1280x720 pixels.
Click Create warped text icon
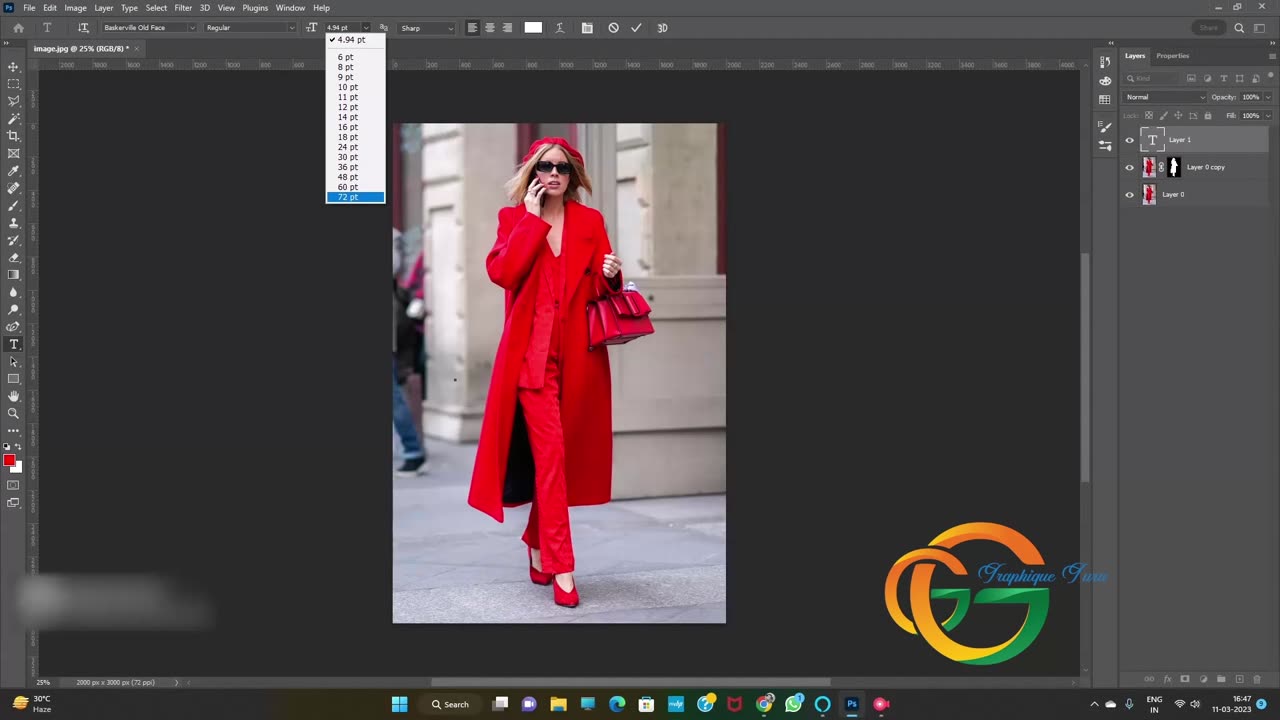coord(559,28)
